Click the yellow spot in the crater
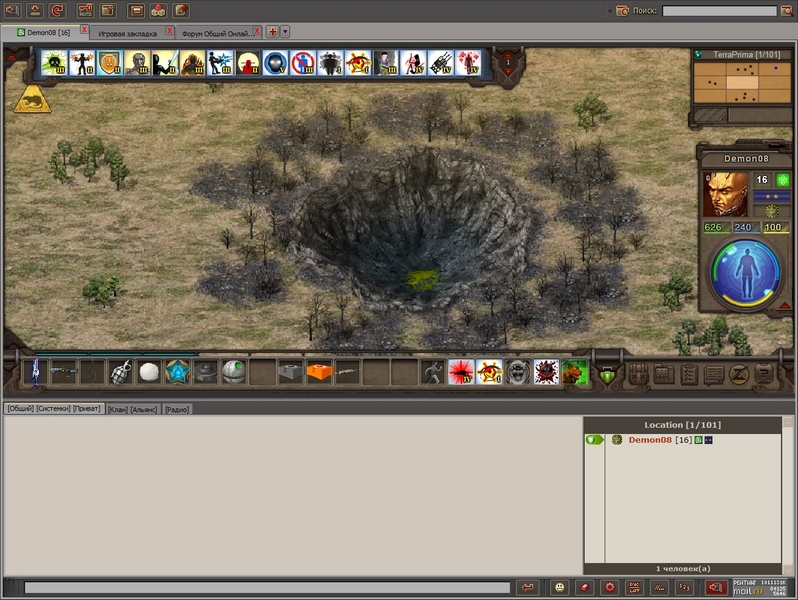The width and height of the screenshot is (798, 600). [421, 279]
